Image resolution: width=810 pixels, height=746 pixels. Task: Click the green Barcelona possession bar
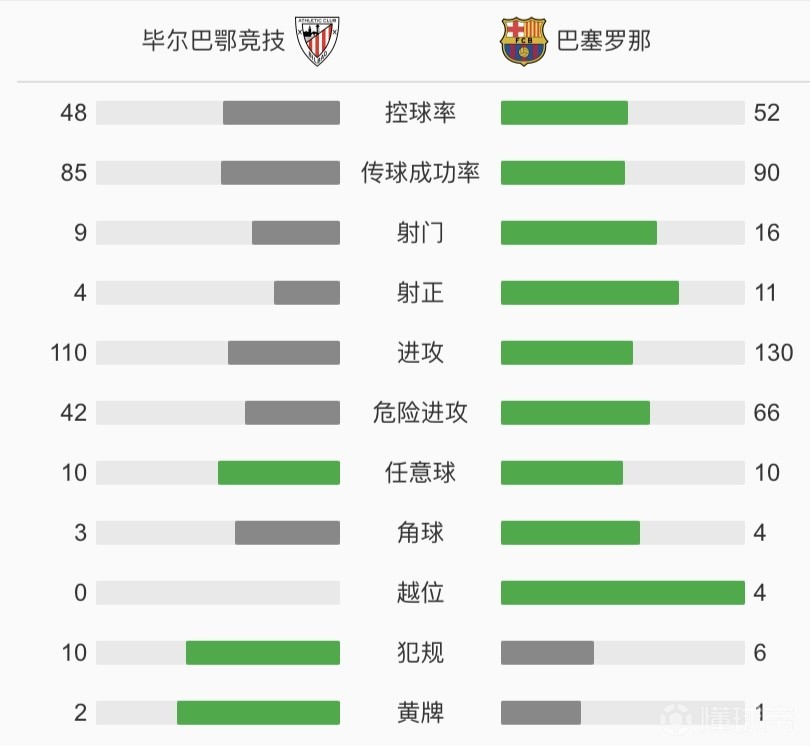[x=564, y=113]
